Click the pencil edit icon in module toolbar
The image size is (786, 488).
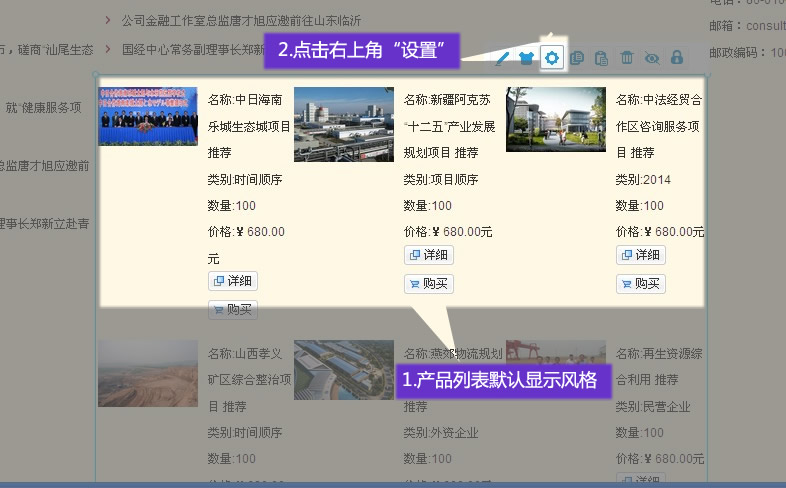tap(502, 59)
